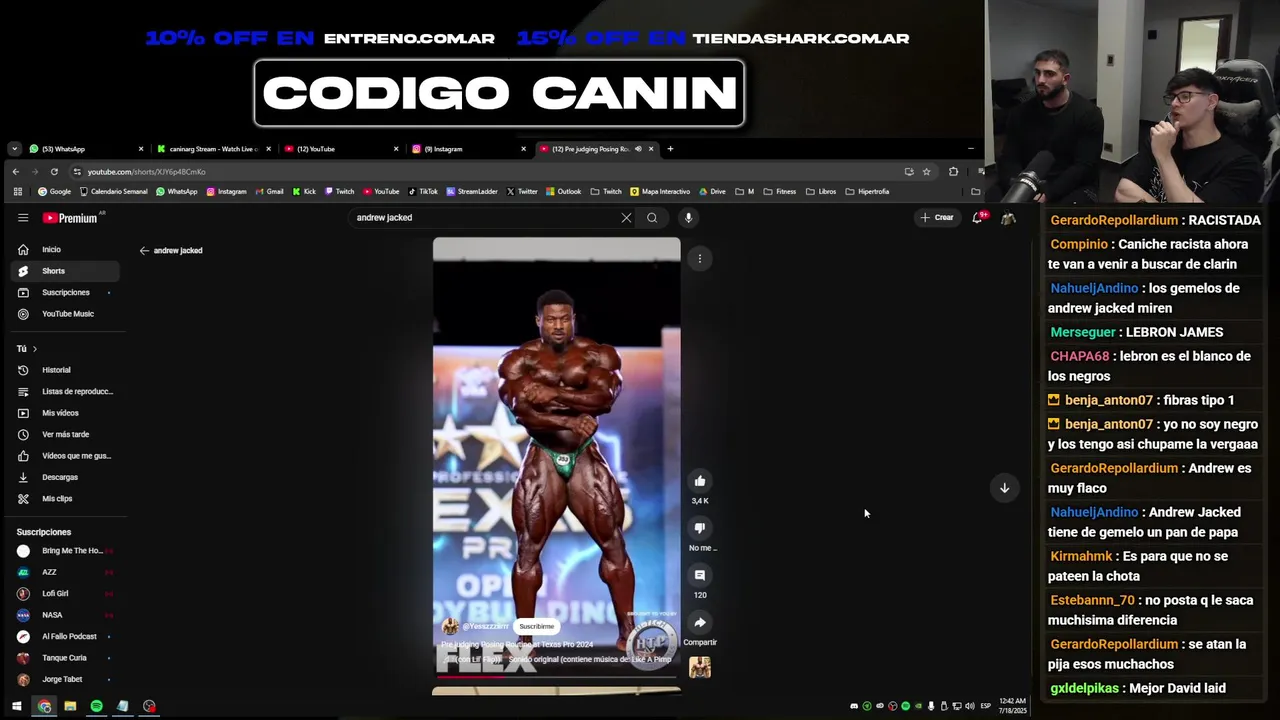The image size is (1280, 720).
Task: Open the Fitness bookmarks folder
Action: click(x=779, y=191)
